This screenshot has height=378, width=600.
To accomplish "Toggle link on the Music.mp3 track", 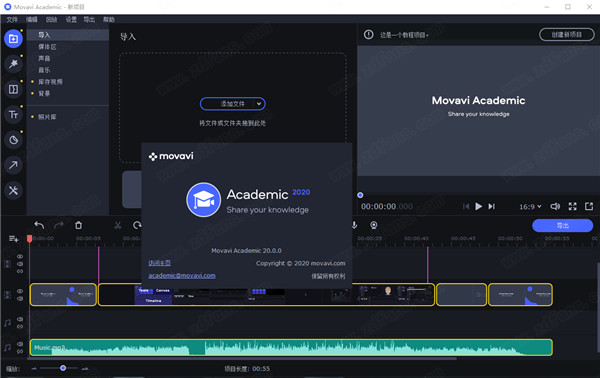I will pyautogui.click(x=20, y=351).
